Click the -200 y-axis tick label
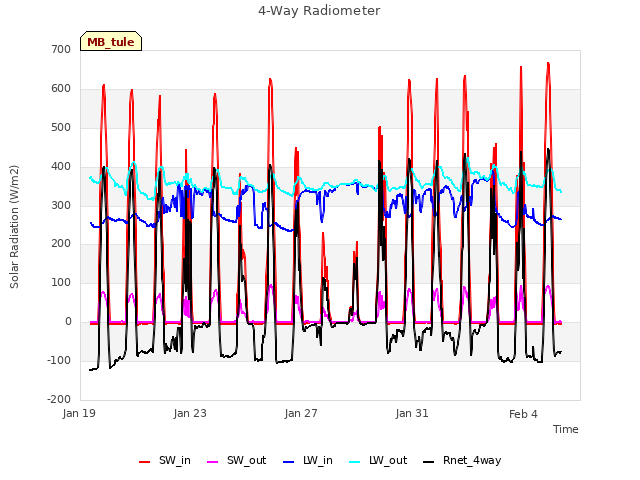This screenshot has height=480, width=640. 59,399
